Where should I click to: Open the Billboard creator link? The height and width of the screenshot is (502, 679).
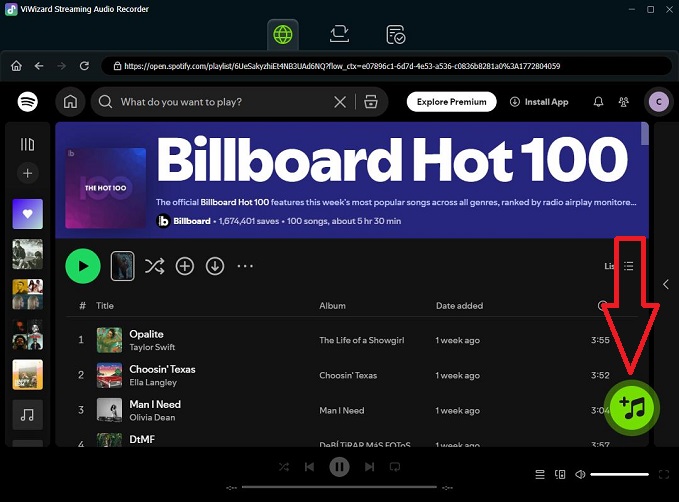pyautogui.click(x=192, y=221)
